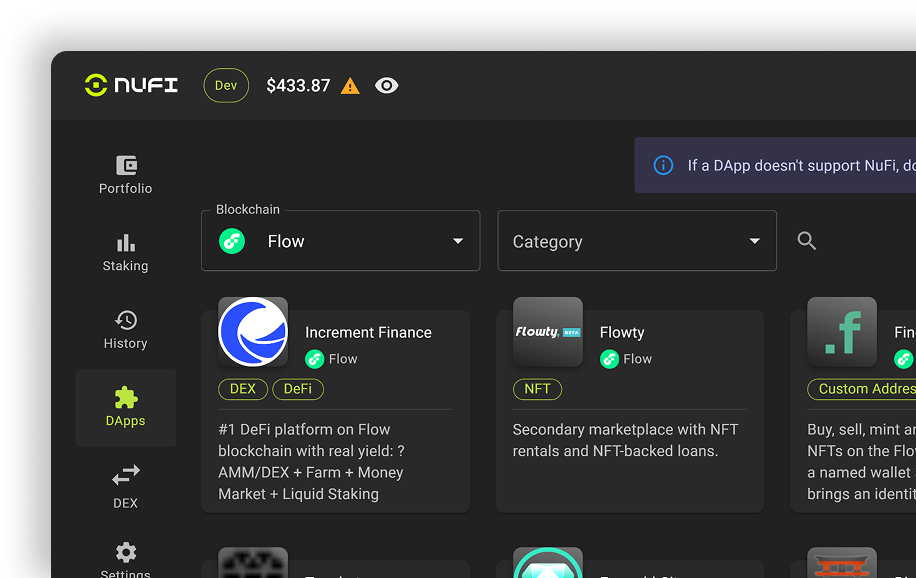Click the NuFi logo

pyautogui.click(x=131, y=85)
